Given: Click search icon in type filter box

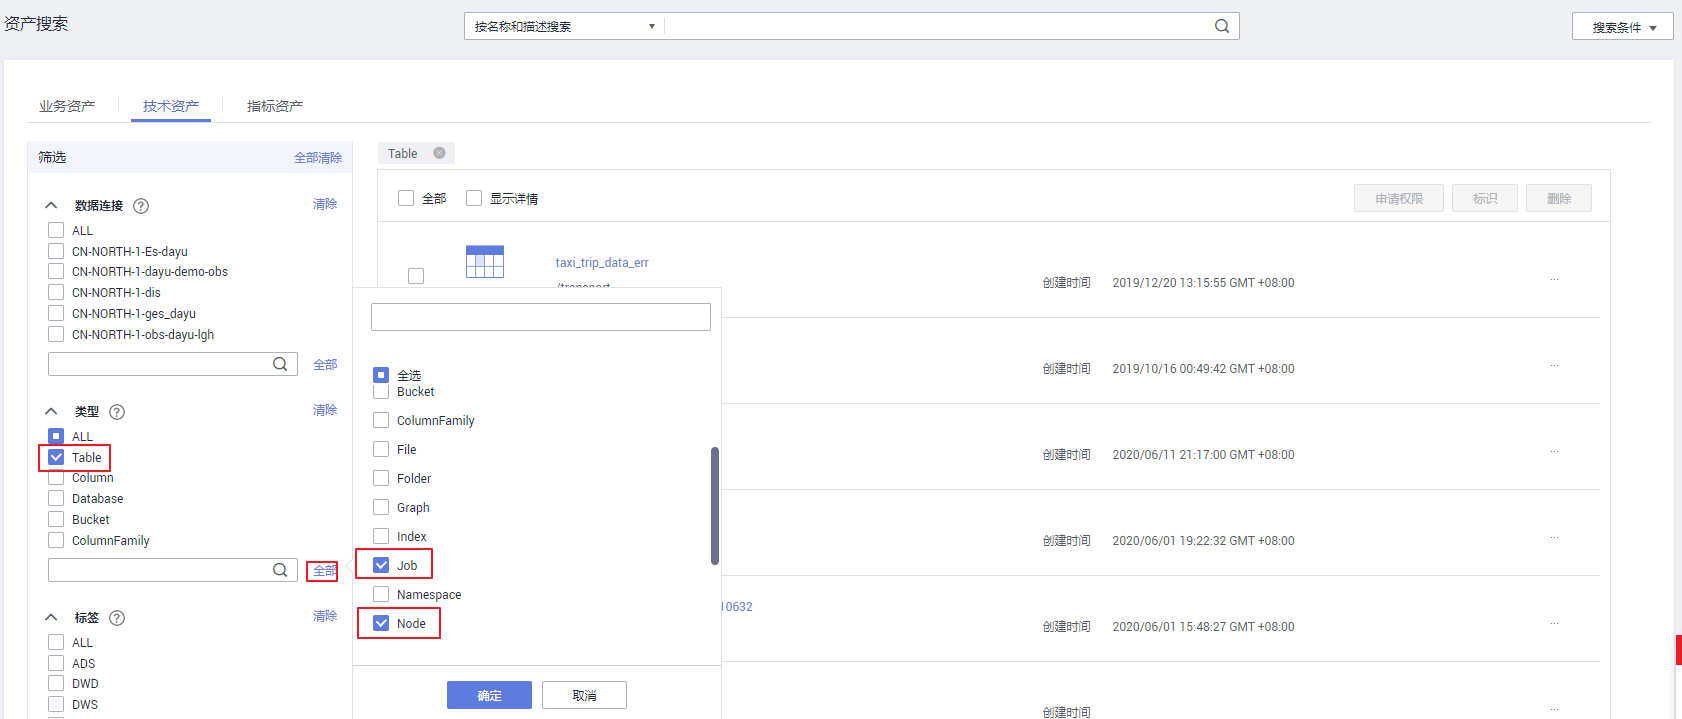Looking at the screenshot, I should coord(280,570).
